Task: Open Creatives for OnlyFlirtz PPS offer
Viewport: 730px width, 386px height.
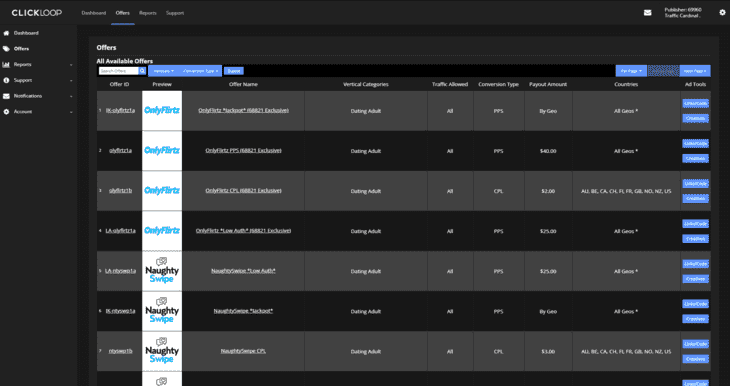Action: (x=696, y=158)
